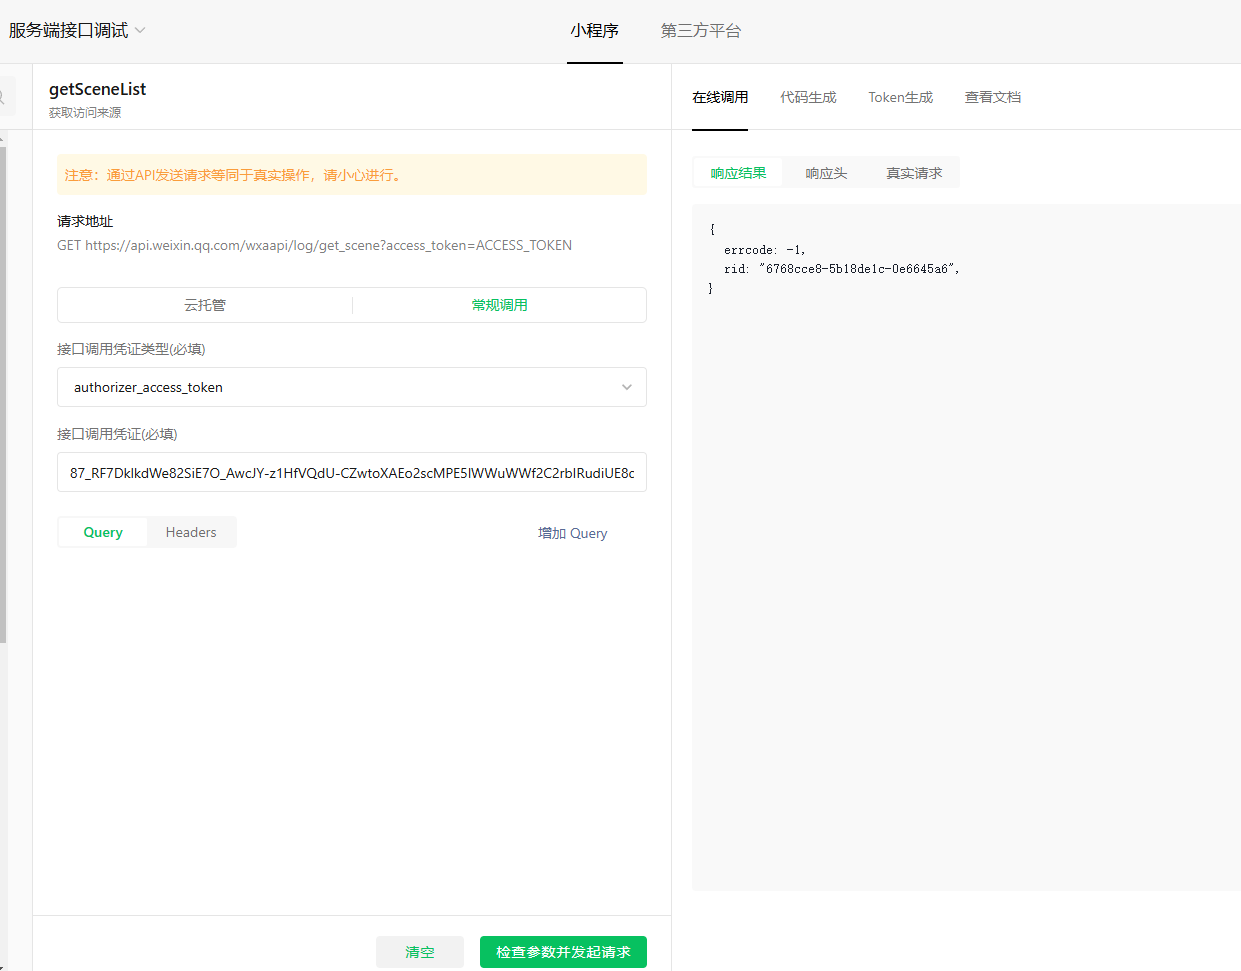1241x971 pixels.
Task: Click the orange 注意 warning notice
Action: point(352,175)
